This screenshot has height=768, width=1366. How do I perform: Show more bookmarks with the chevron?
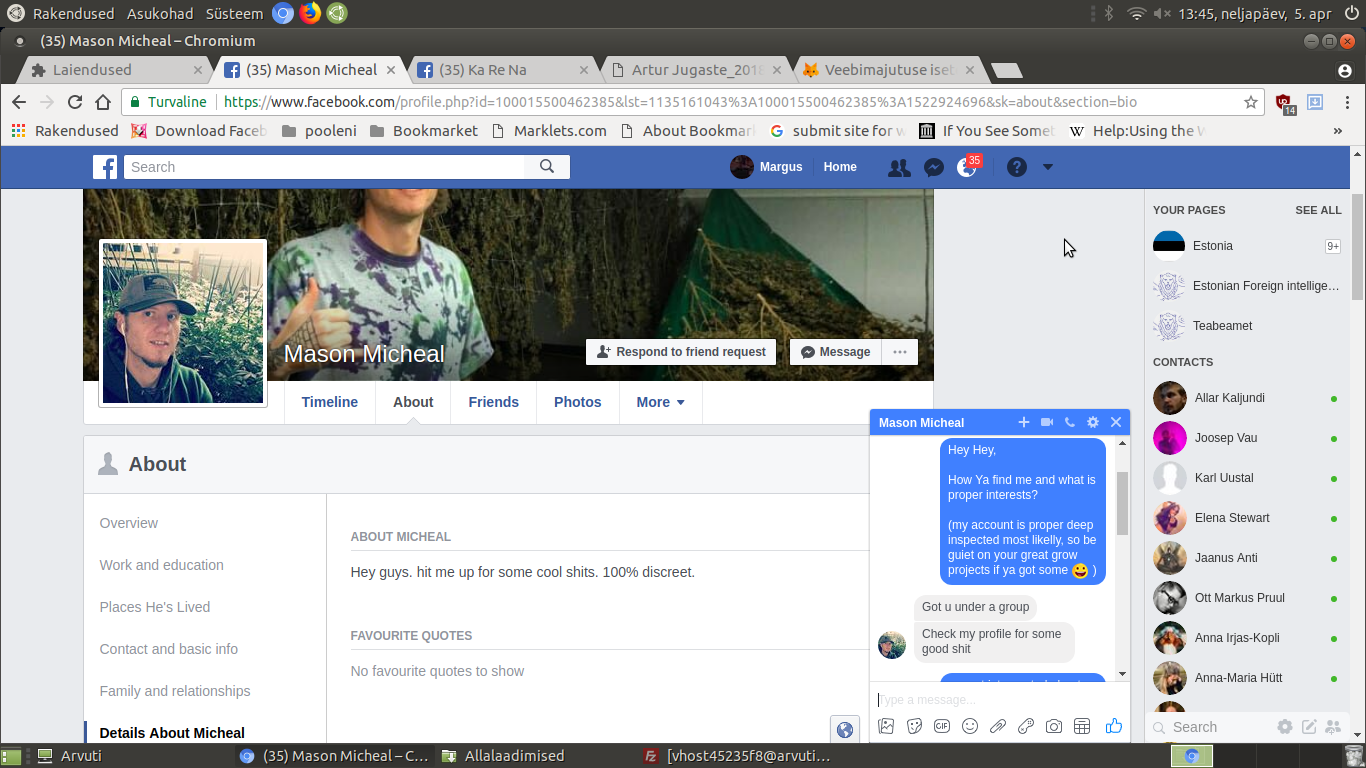(1338, 131)
